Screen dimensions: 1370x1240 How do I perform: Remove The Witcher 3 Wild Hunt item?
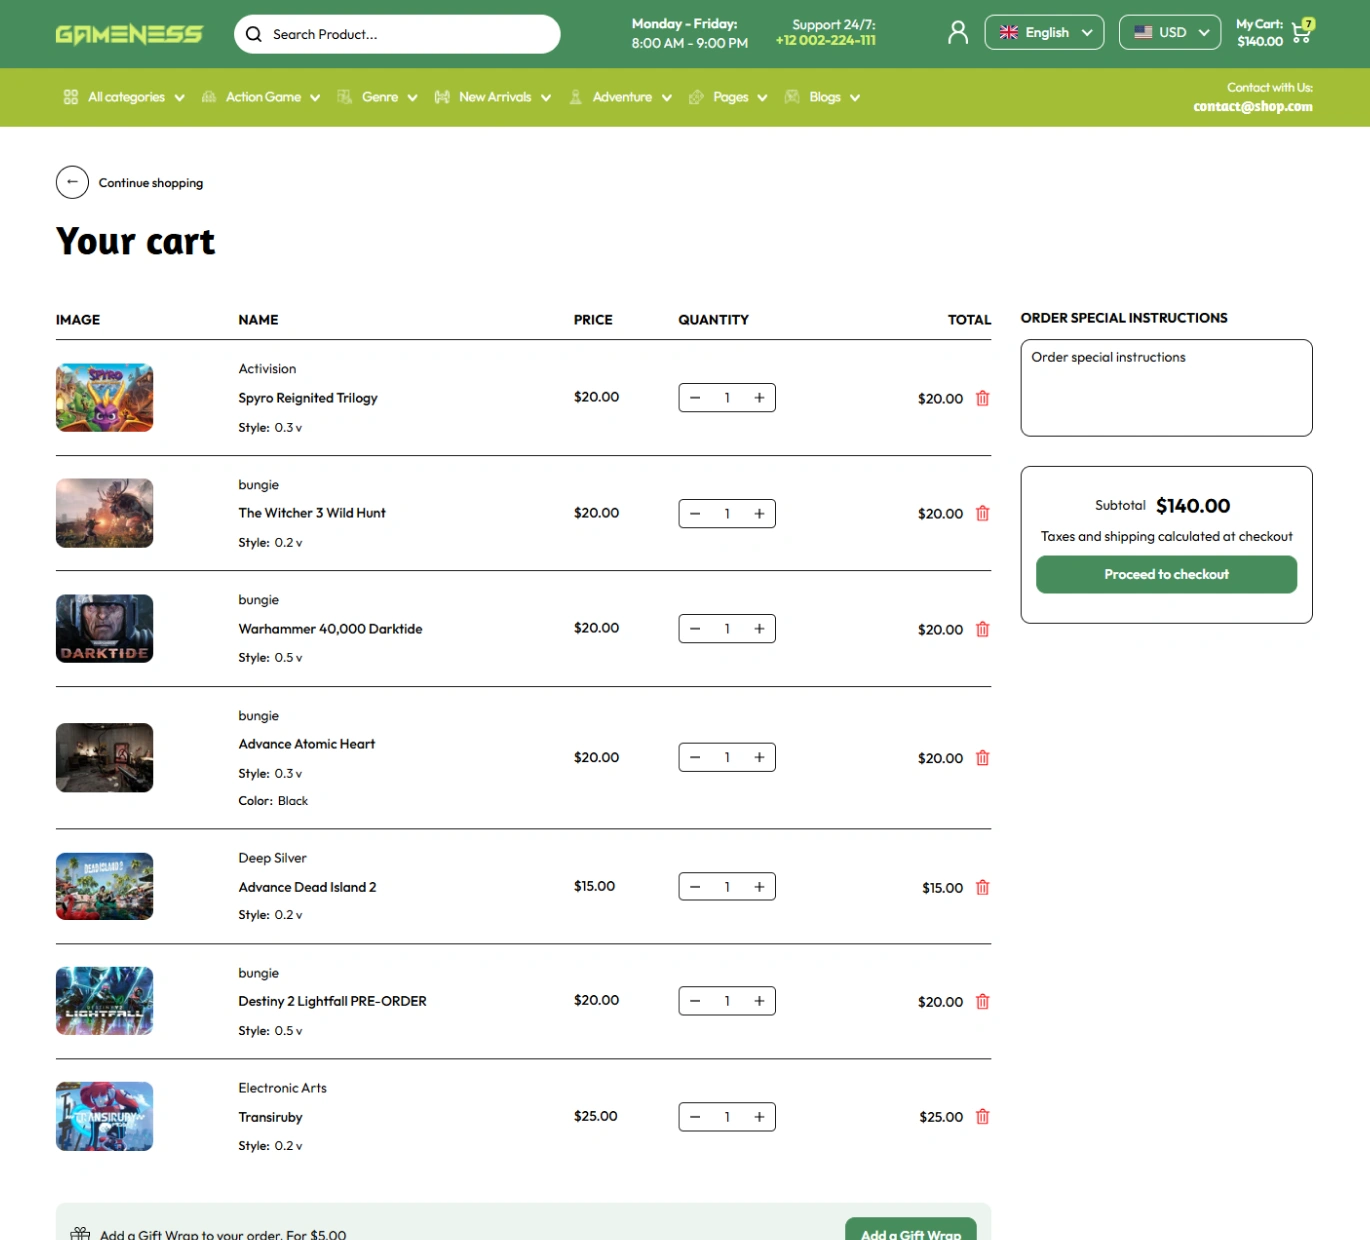[x=983, y=513]
